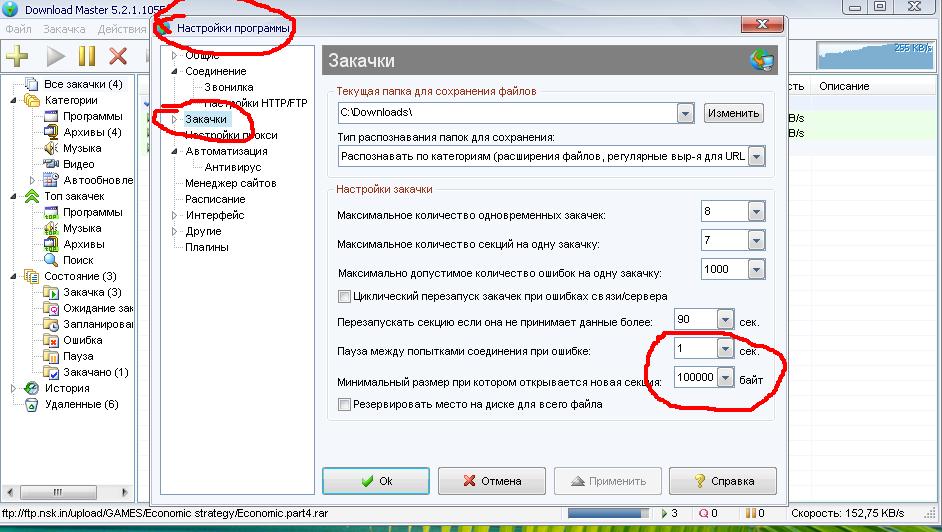Viewport: 942px width, 532px height.
Task: Click the Pause download toolbar icon
Action: coord(87,56)
